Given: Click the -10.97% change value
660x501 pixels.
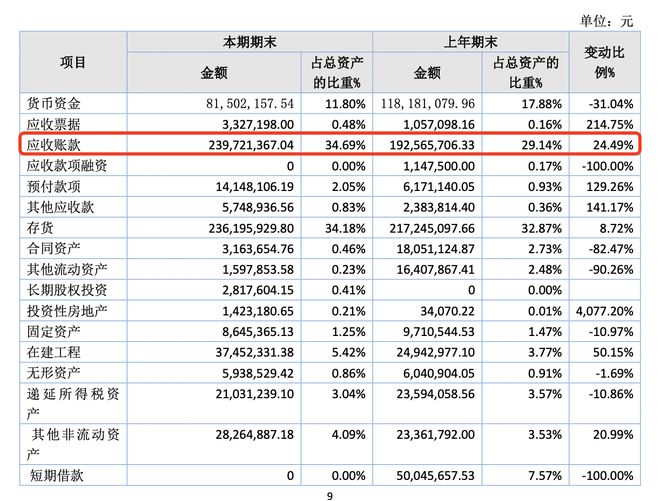Looking at the screenshot, I should (611, 332).
